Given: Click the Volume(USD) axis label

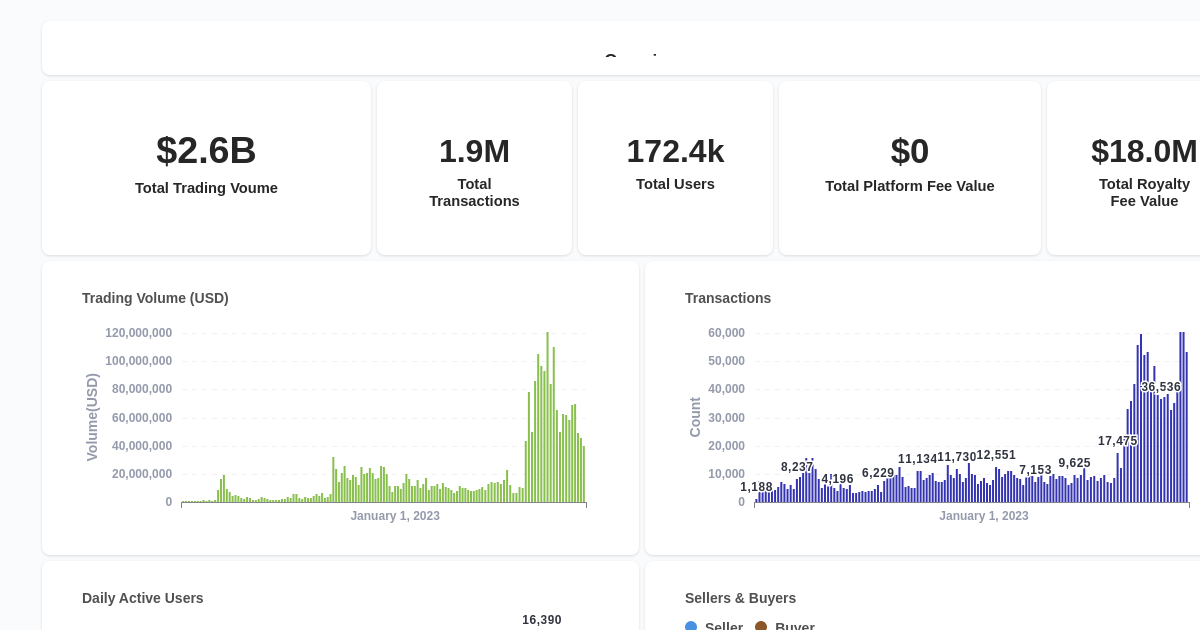Looking at the screenshot, I should point(91,418).
